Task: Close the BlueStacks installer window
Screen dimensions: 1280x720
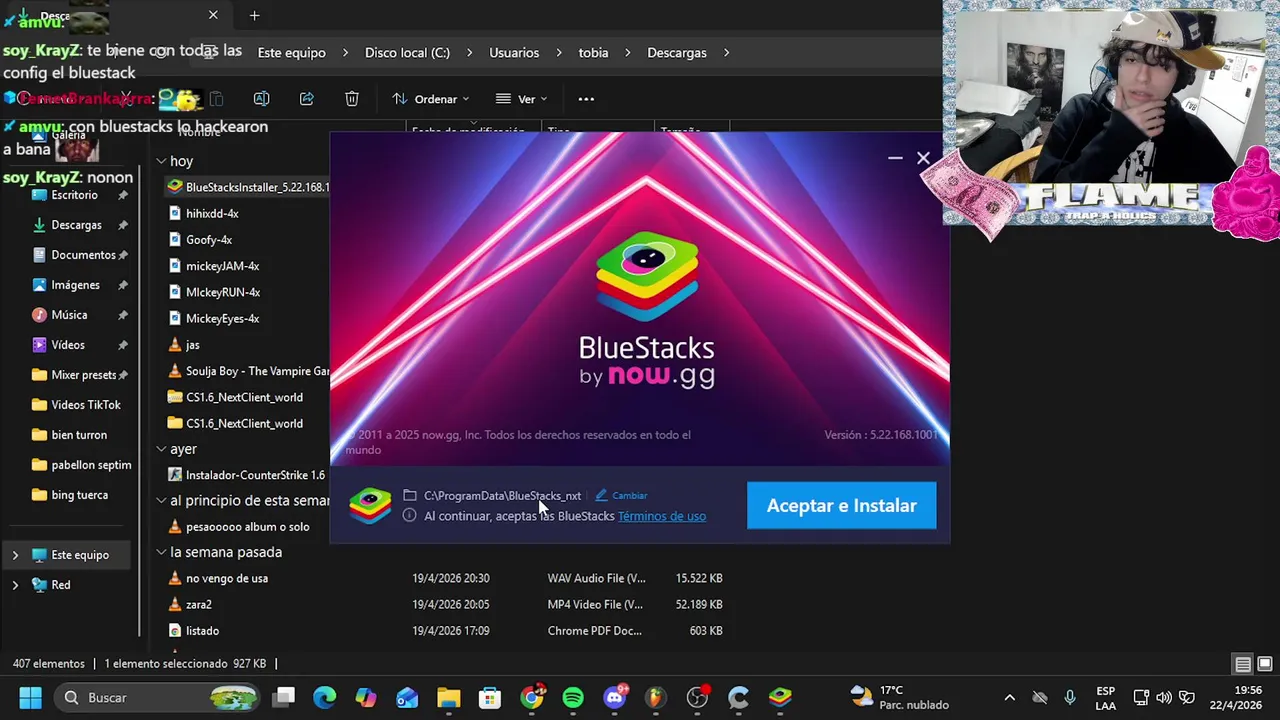Action: [x=923, y=158]
